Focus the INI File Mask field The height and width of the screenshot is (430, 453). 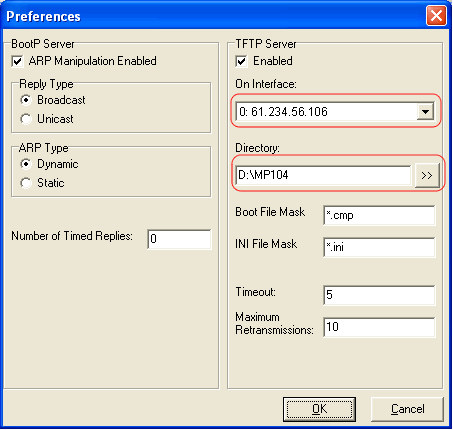(379, 247)
